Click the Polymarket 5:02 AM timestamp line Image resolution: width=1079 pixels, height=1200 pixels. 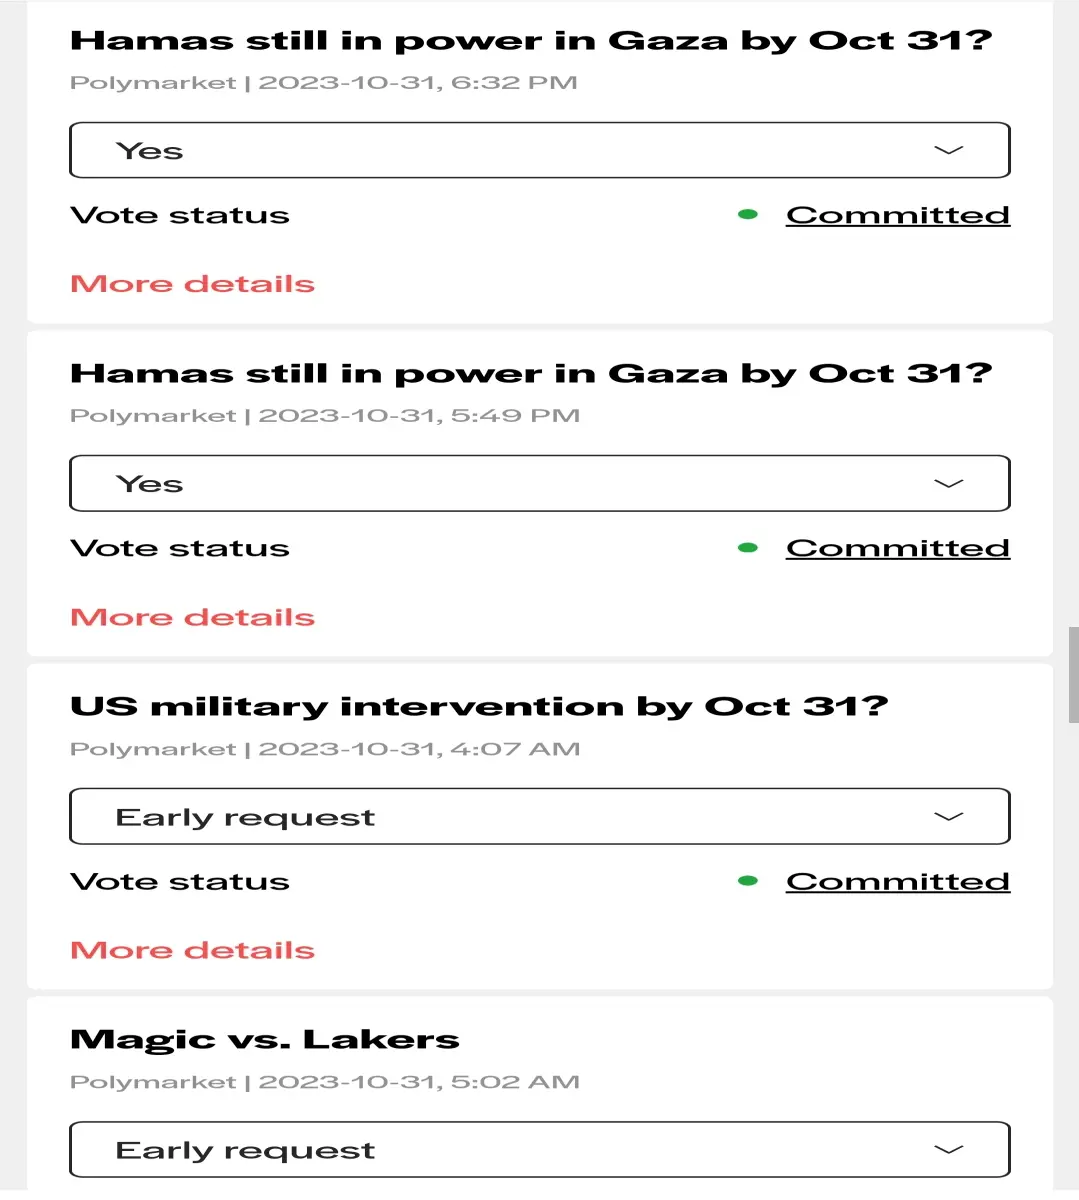(325, 1082)
